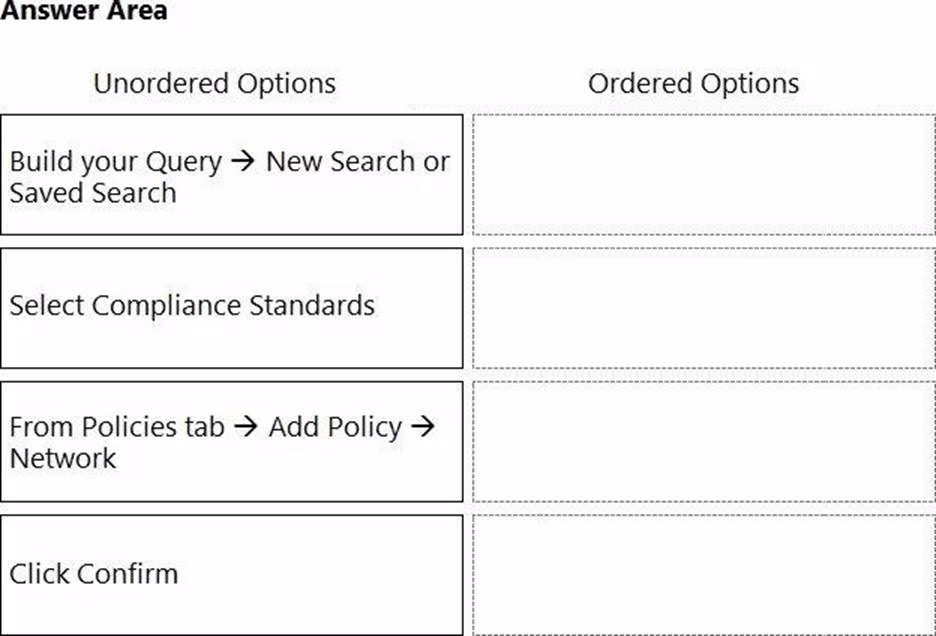Click the arrow after 'Build your Query'
936x636 pixels.
coord(243,162)
